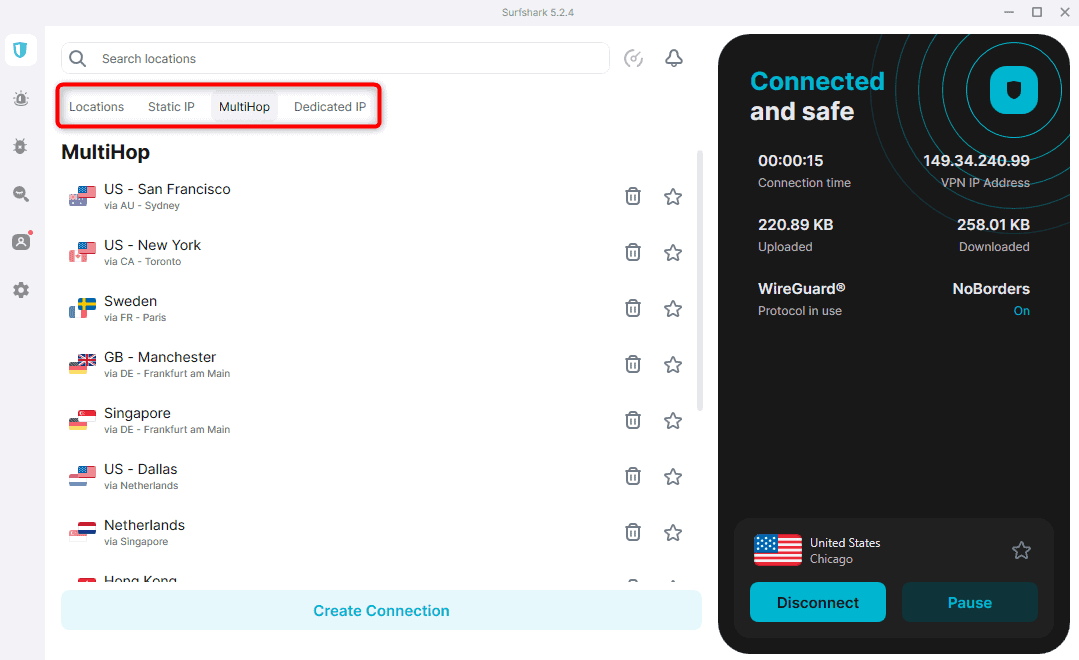
Task: Switch to the Locations tab
Action: [96, 107]
